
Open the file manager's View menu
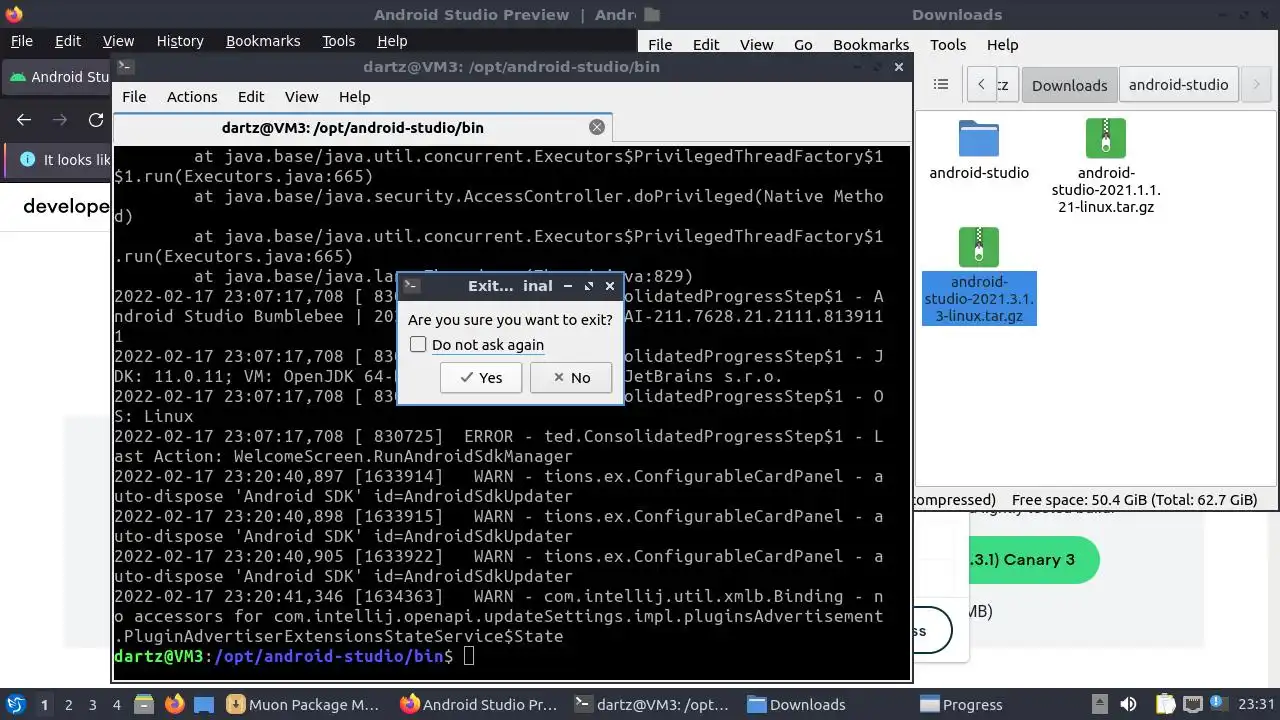756,44
